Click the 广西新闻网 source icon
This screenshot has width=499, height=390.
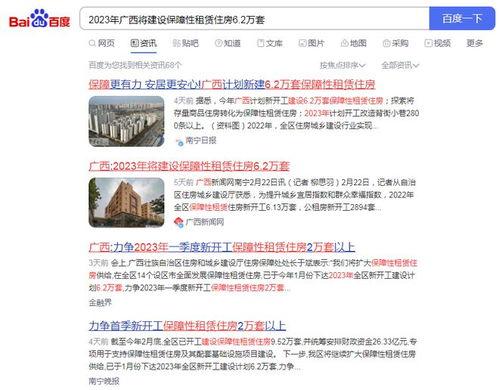click(x=179, y=222)
